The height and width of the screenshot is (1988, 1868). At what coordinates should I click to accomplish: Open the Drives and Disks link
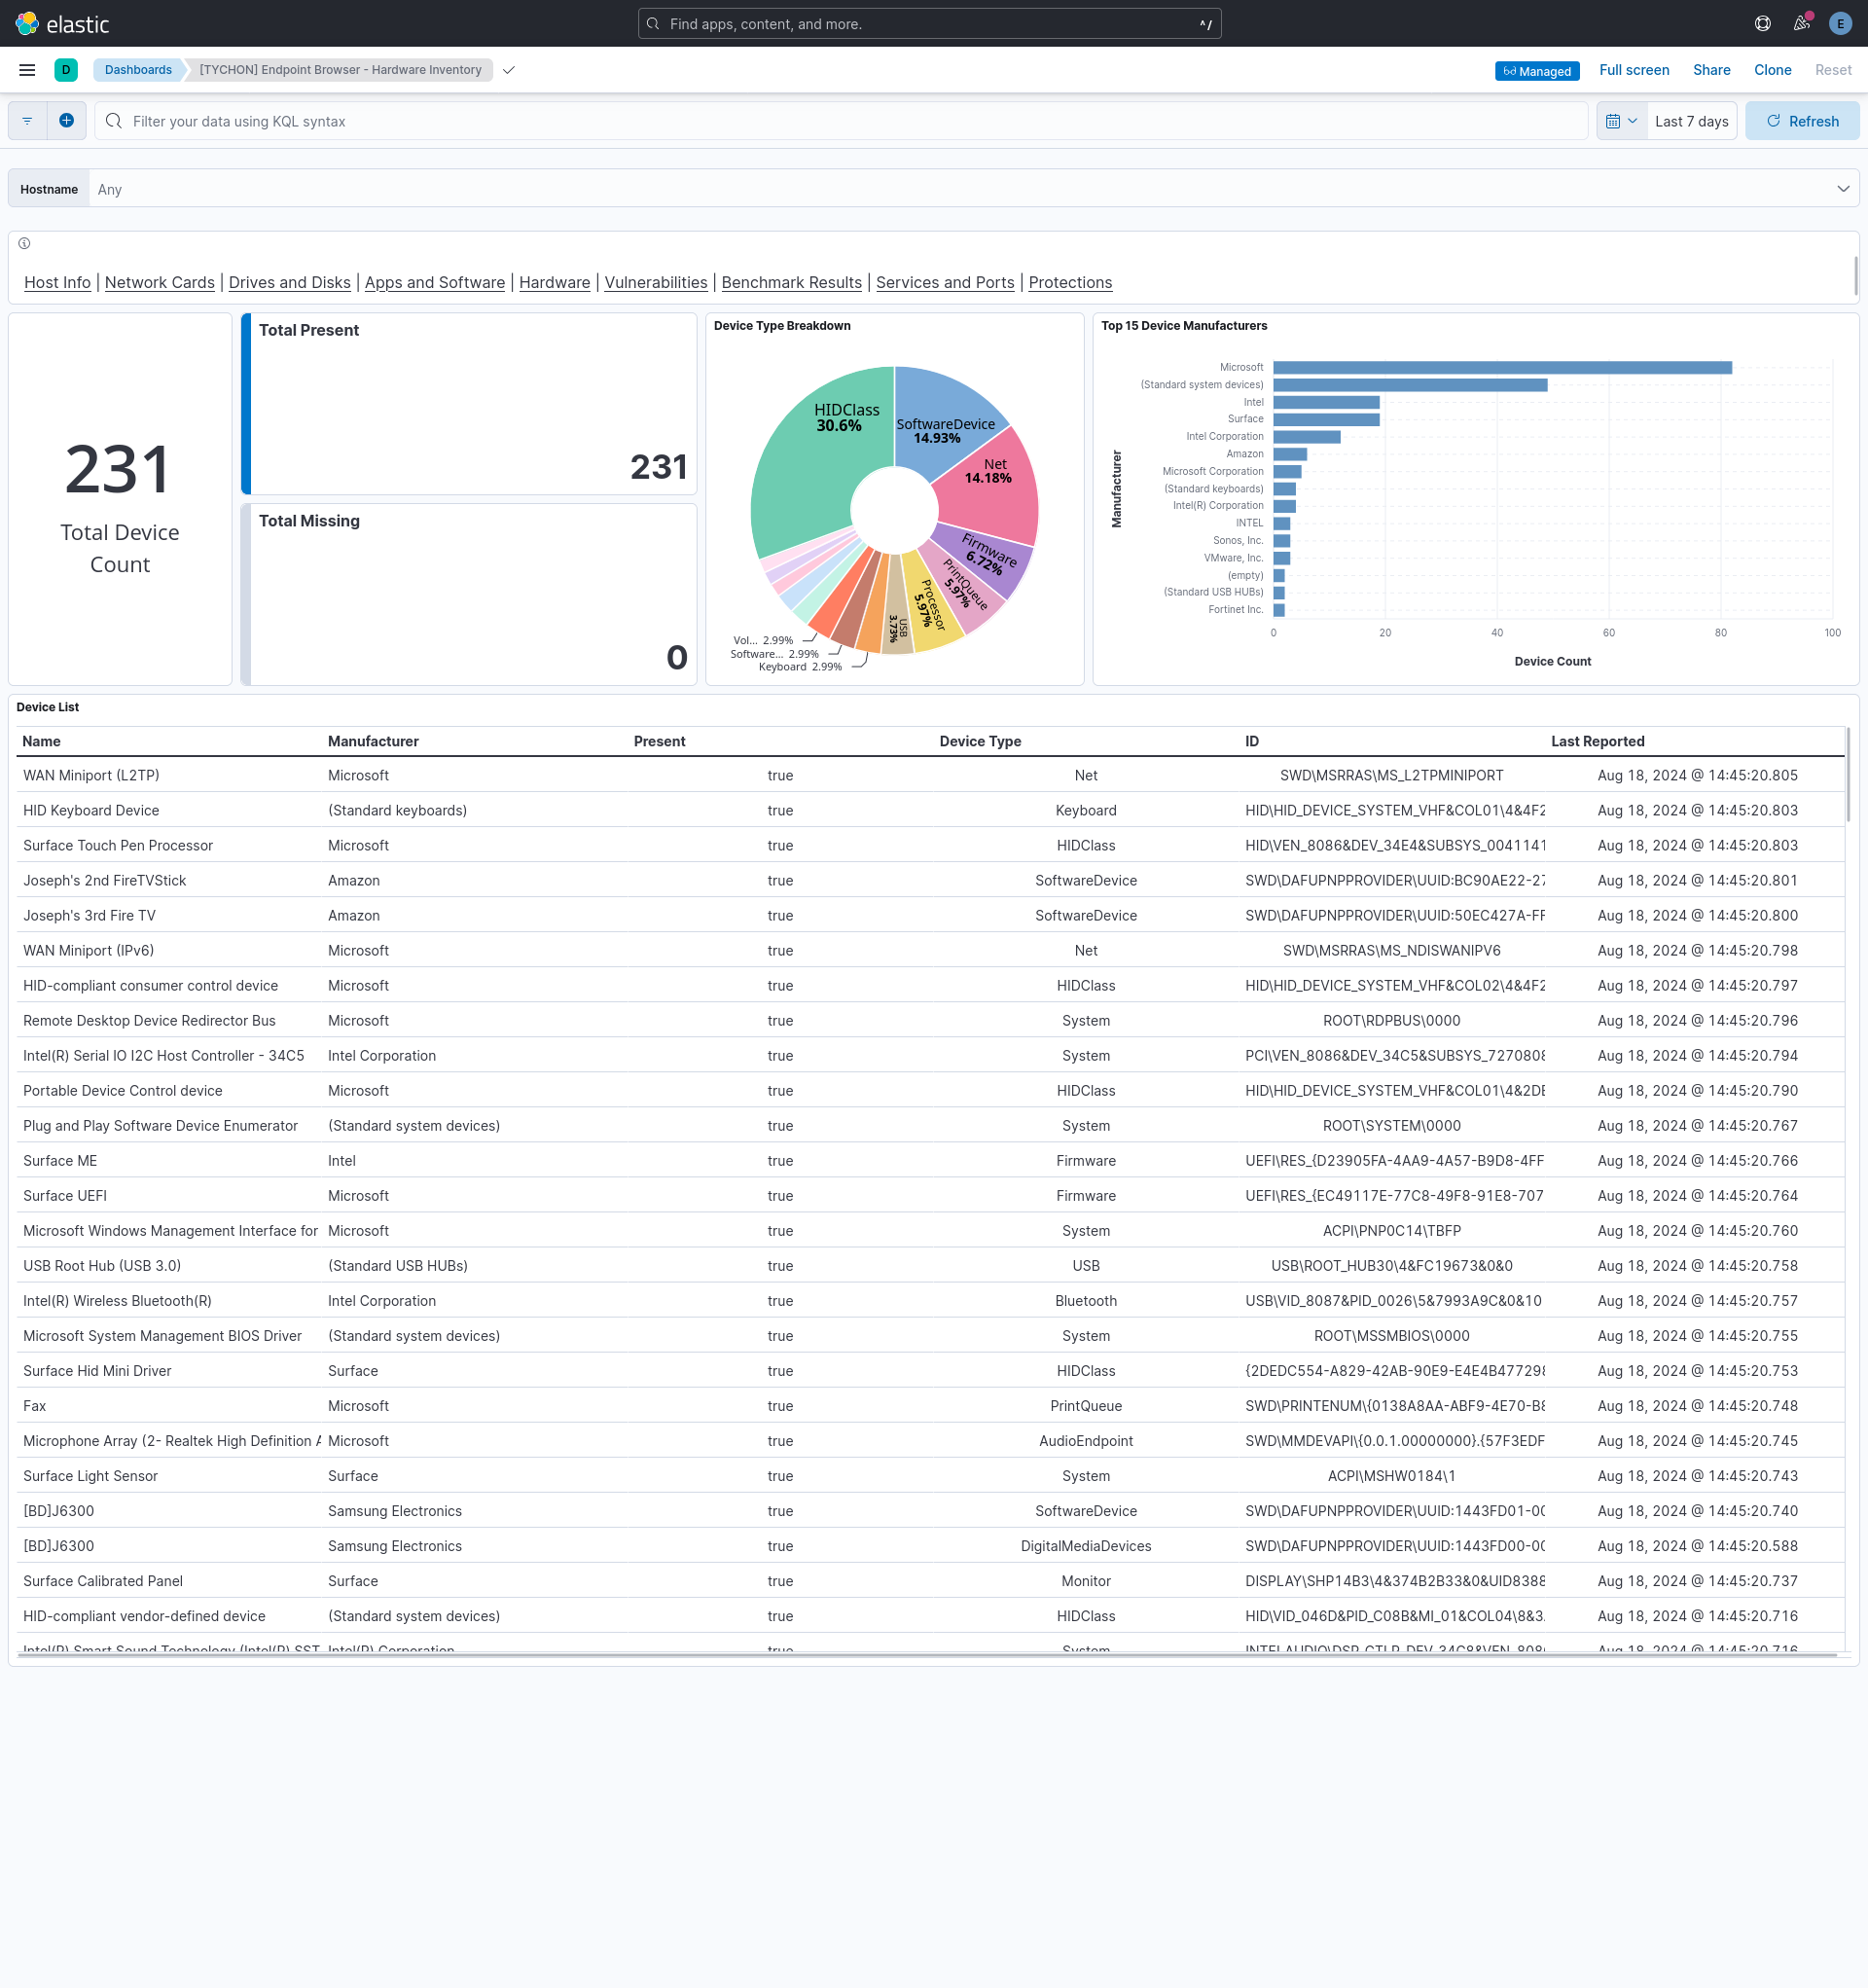point(290,282)
